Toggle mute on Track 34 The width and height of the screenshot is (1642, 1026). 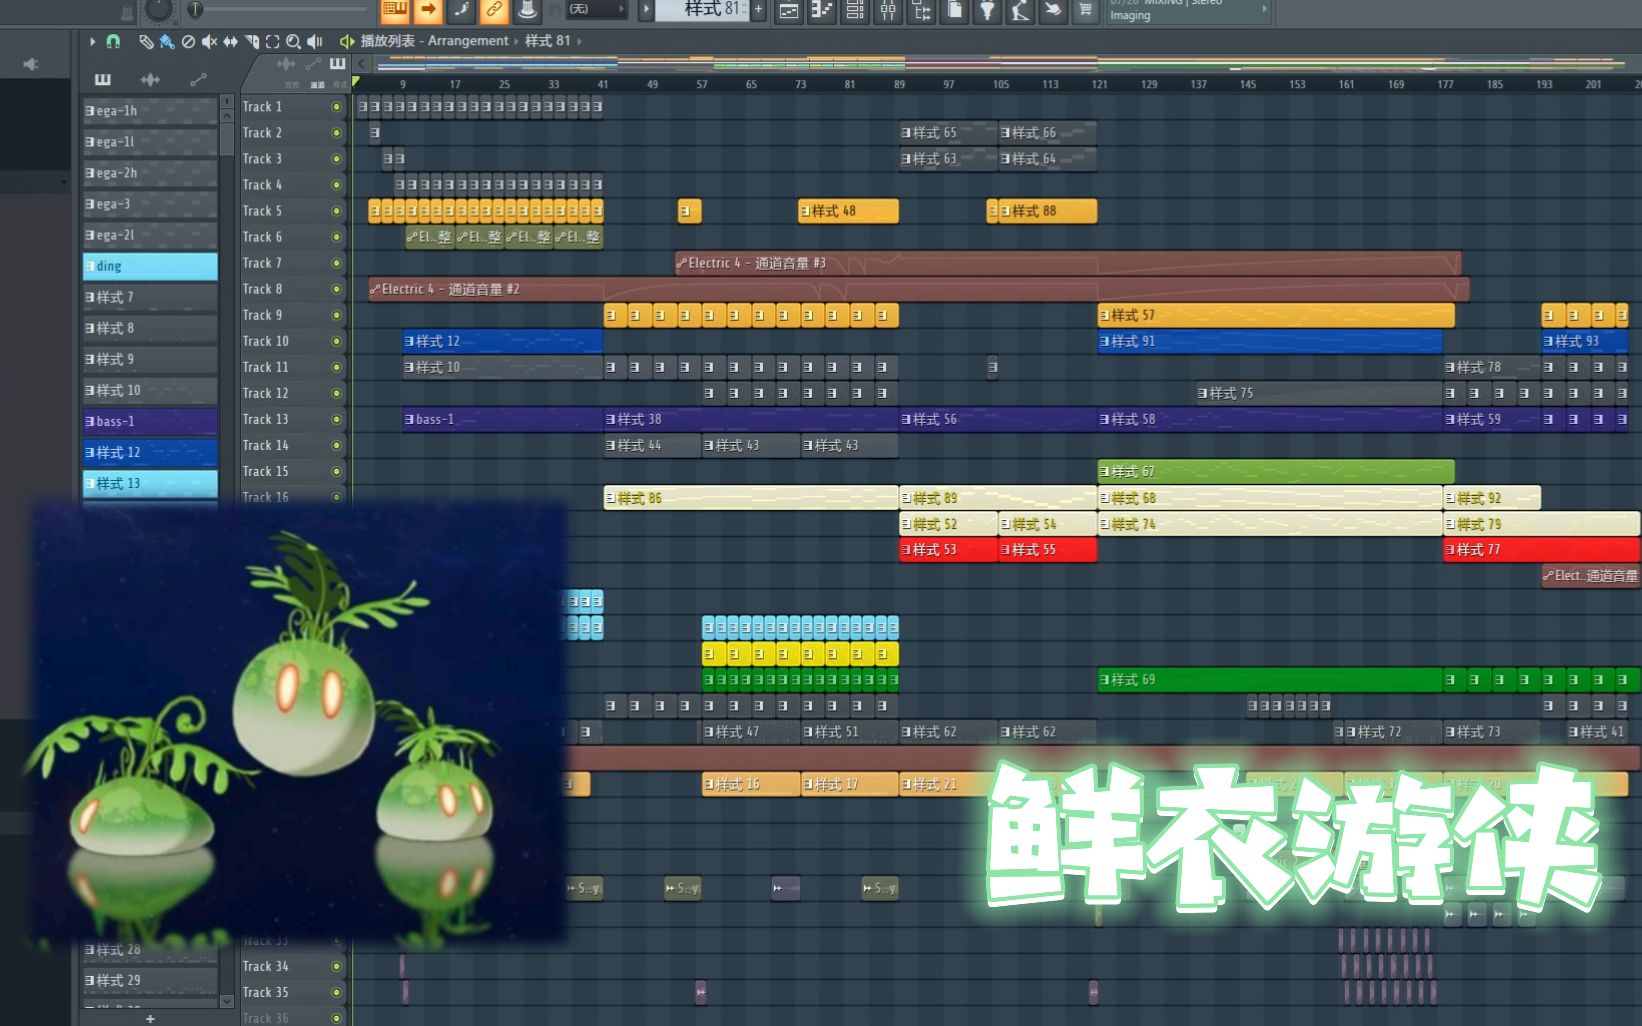click(x=336, y=966)
